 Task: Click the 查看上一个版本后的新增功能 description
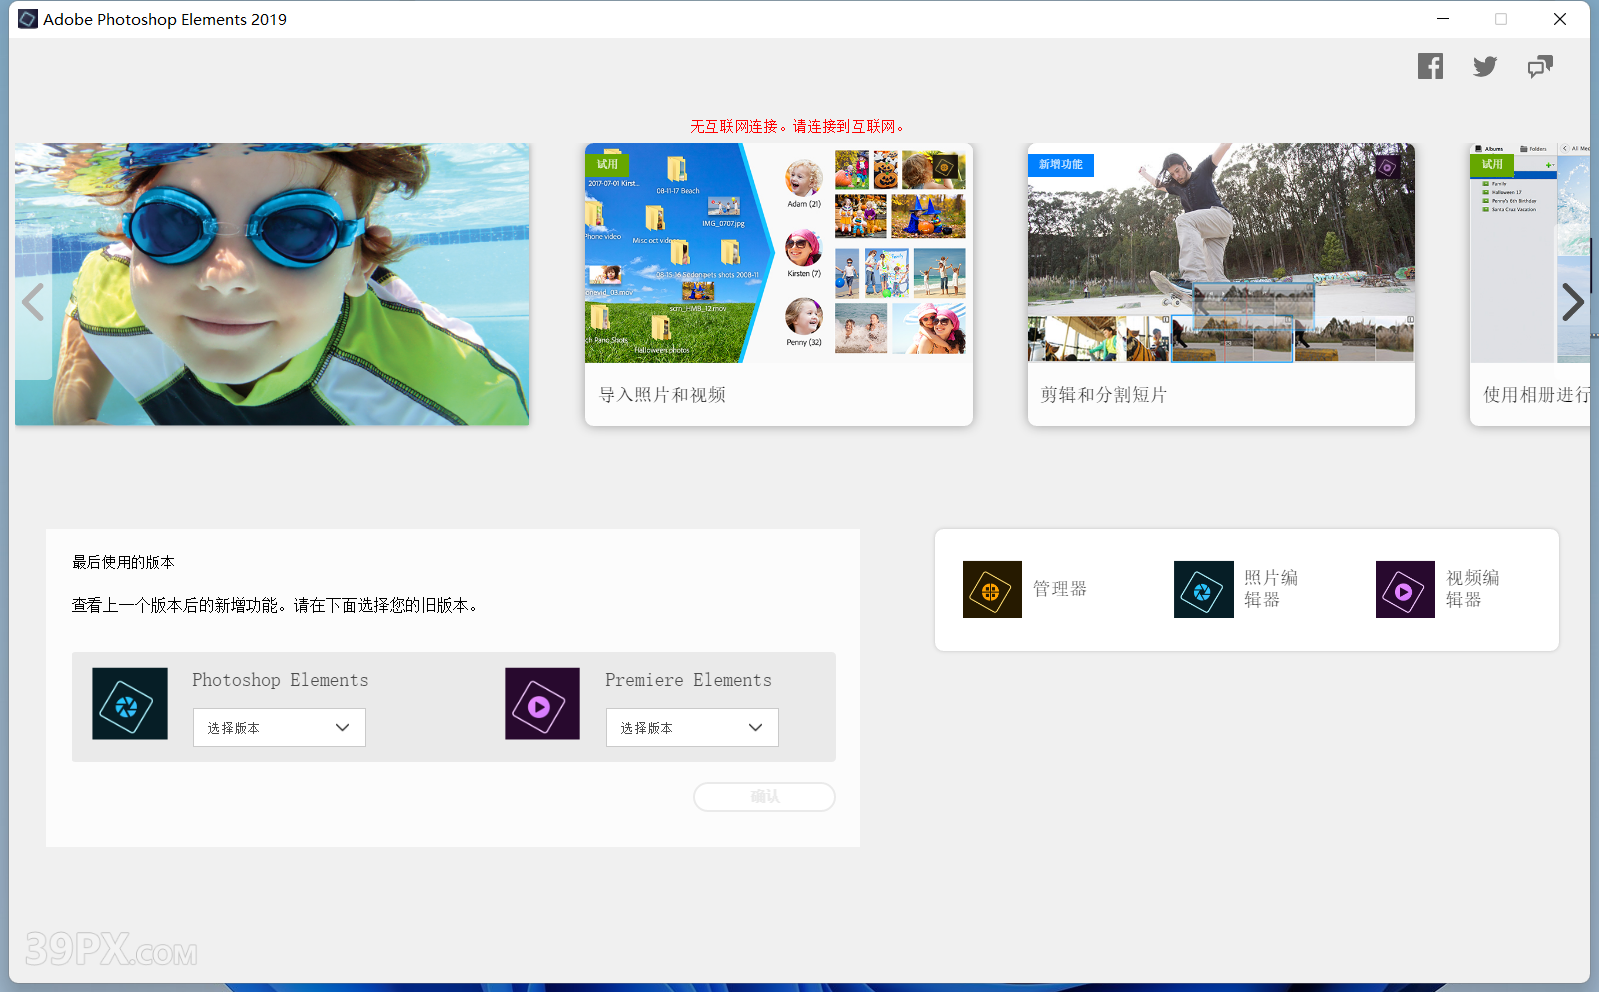point(277,605)
